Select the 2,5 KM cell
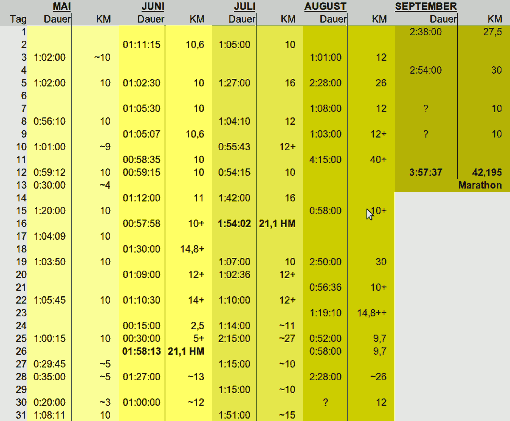 [x=197, y=326]
